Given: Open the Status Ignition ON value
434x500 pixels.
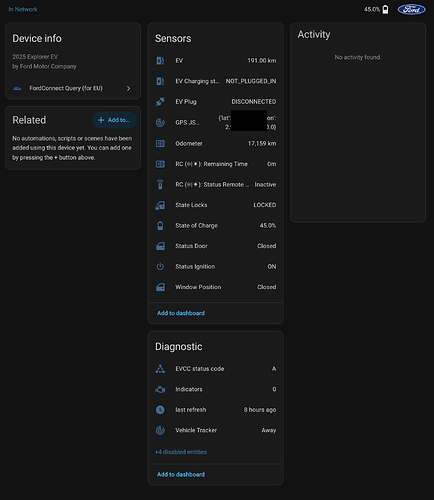Looking at the screenshot, I should pos(272,267).
